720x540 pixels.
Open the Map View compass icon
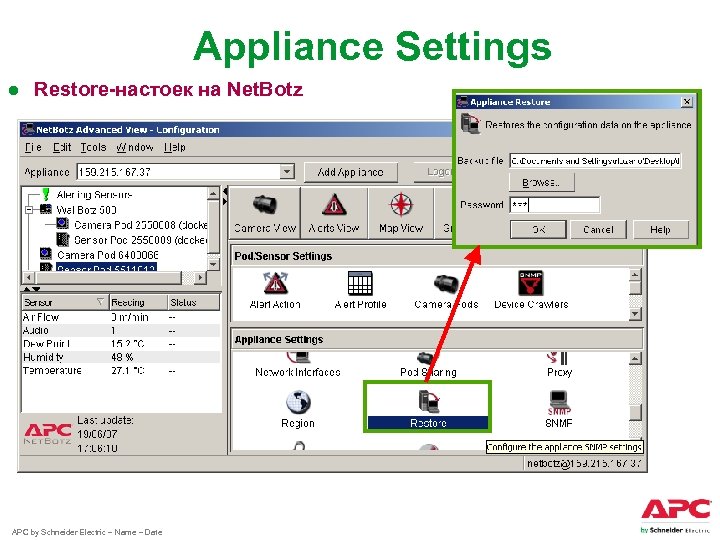pos(401,213)
